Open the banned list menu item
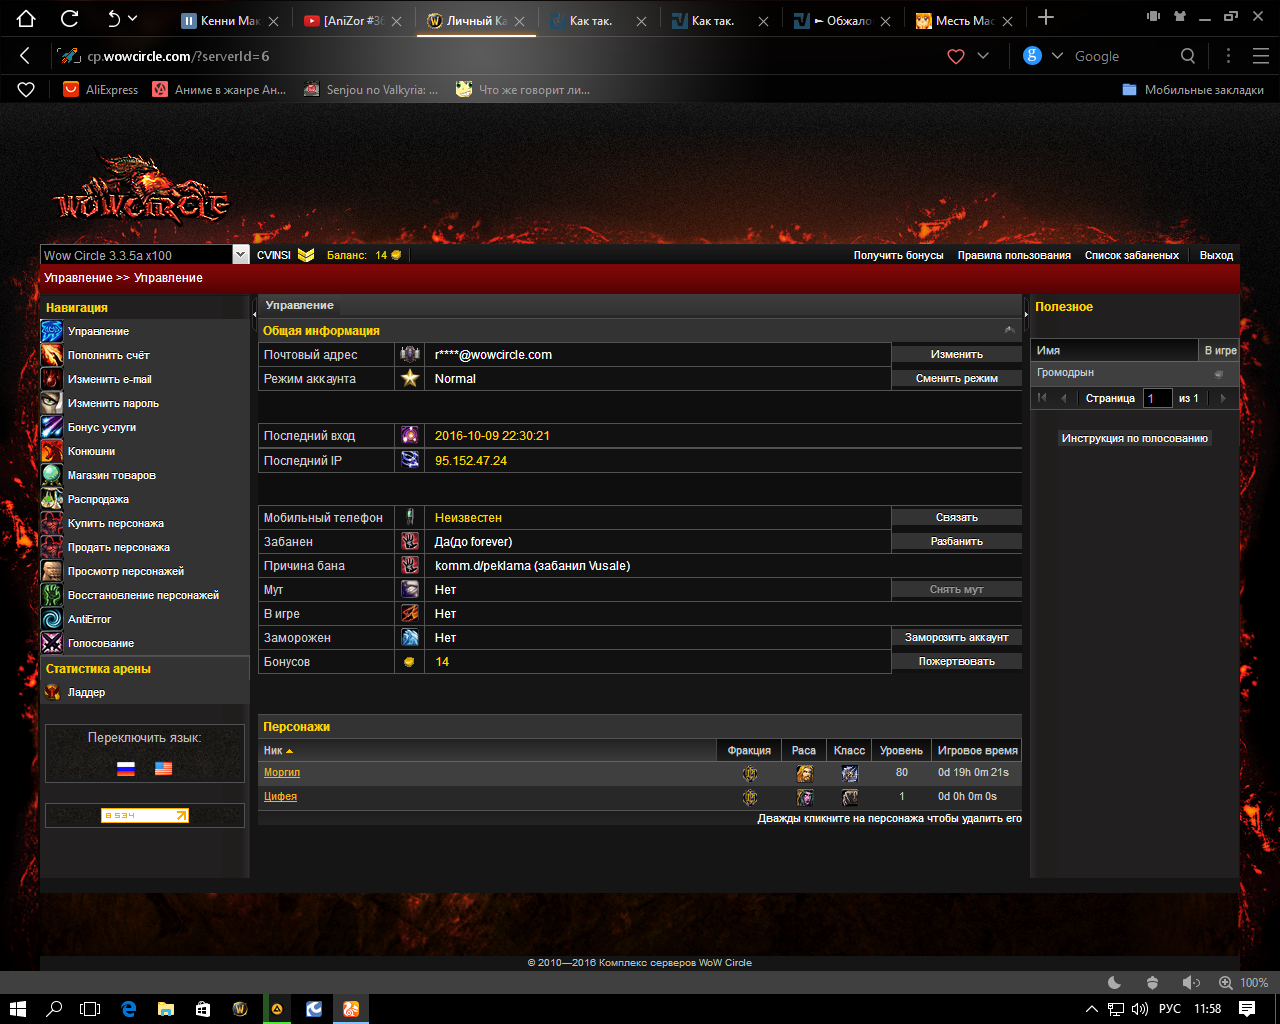Image resolution: width=1280 pixels, height=1024 pixels. (1131, 255)
